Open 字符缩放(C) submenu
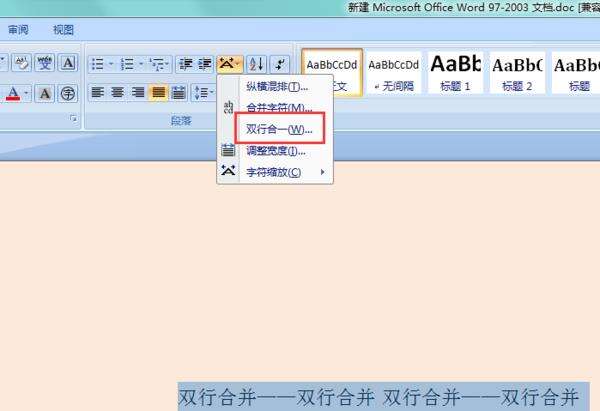The width and height of the screenshot is (600, 411). point(275,172)
